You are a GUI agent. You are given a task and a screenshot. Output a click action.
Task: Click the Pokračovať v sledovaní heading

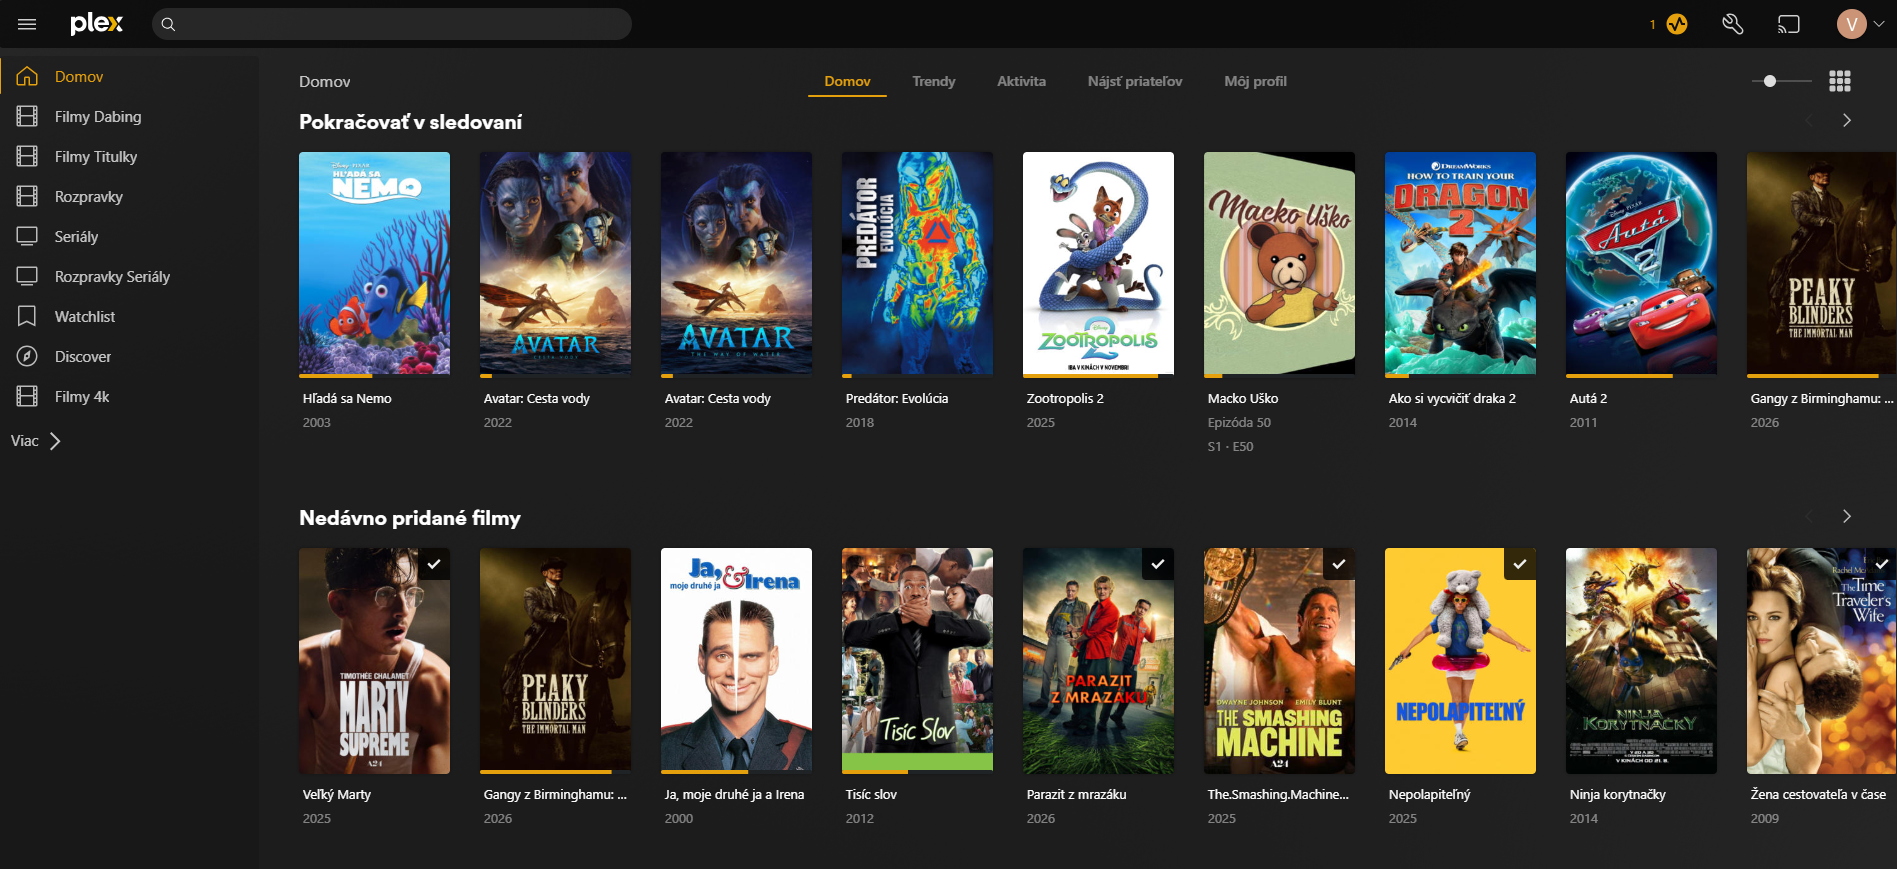click(x=410, y=122)
